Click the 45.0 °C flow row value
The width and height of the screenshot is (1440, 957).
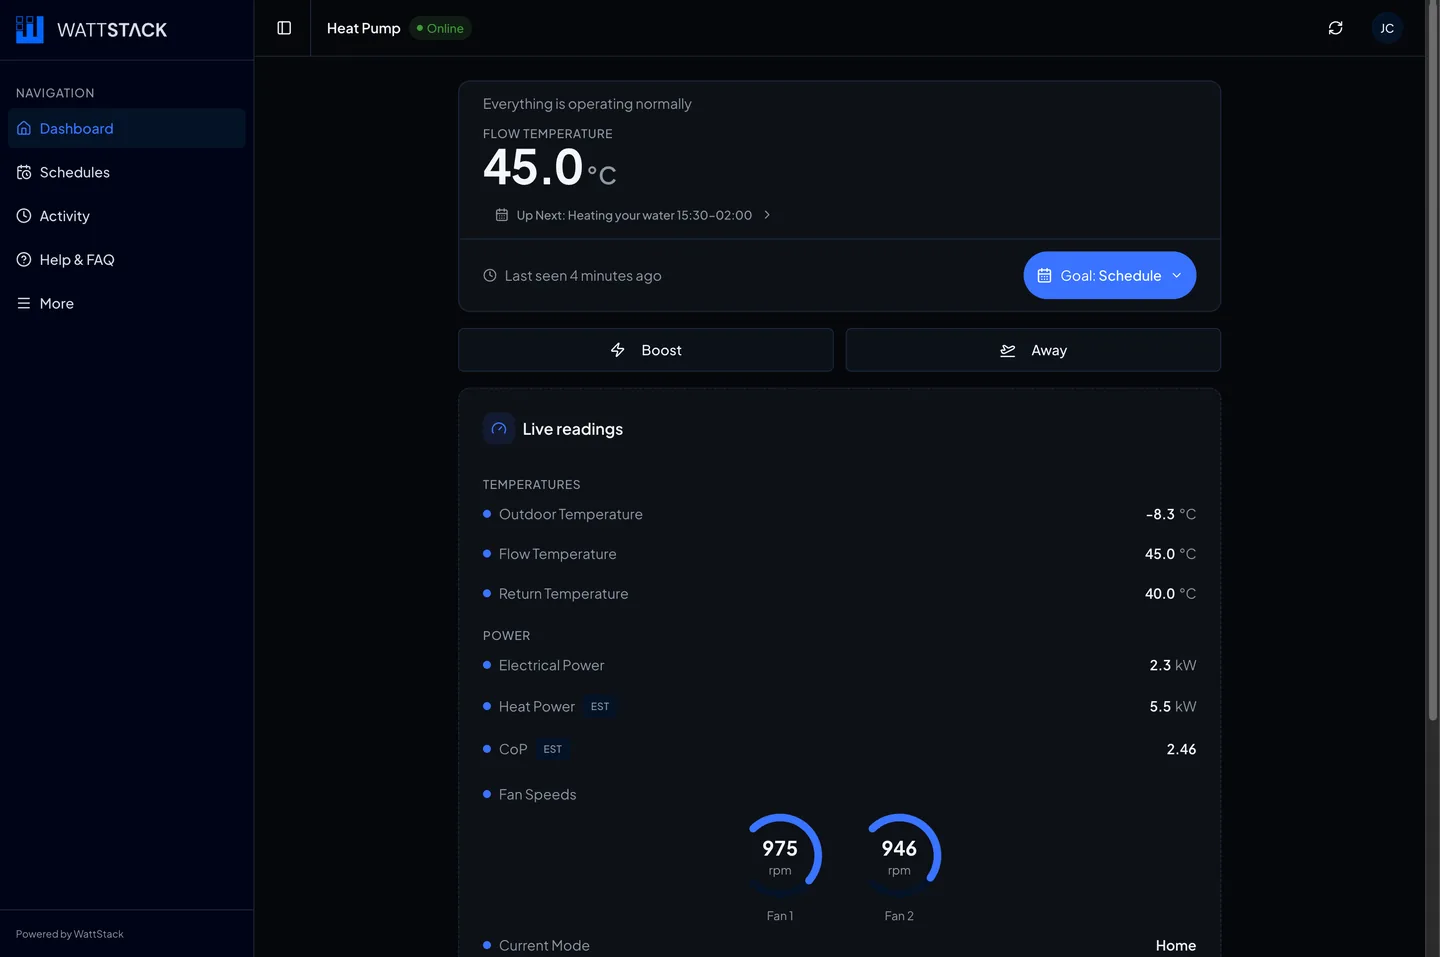[x=1171, y=554]
